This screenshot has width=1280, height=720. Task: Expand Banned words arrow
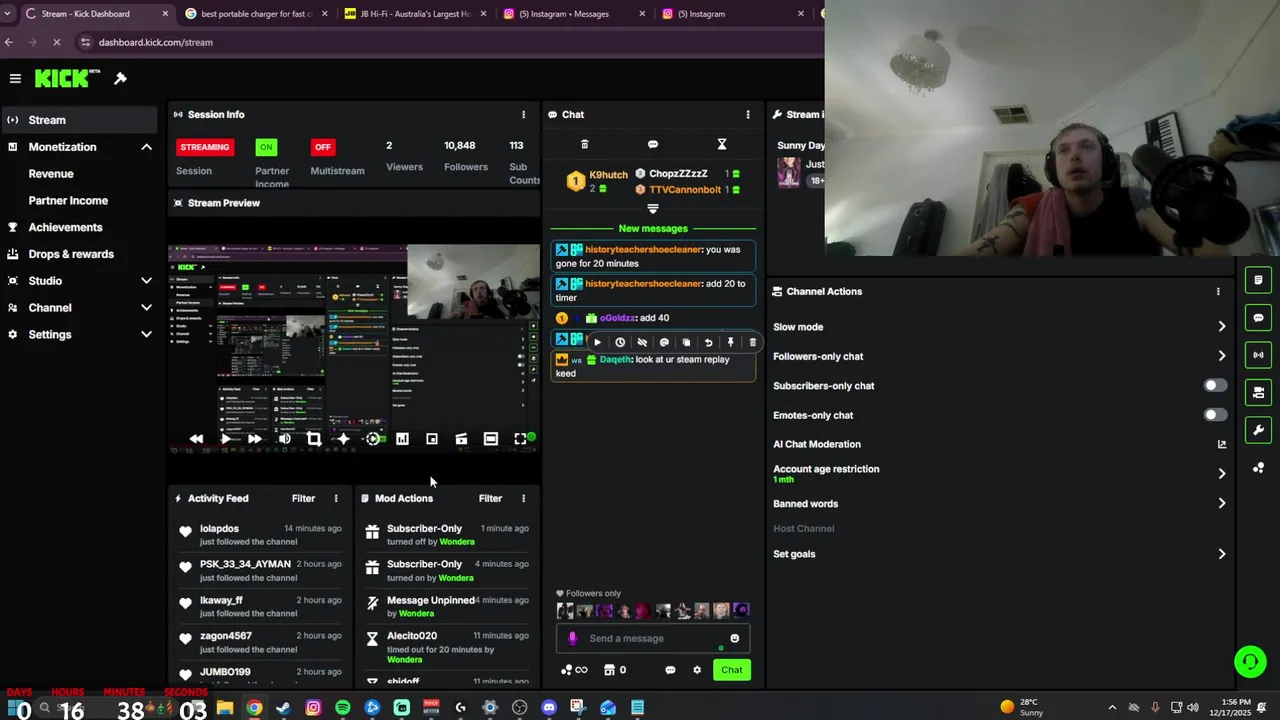1221,504
